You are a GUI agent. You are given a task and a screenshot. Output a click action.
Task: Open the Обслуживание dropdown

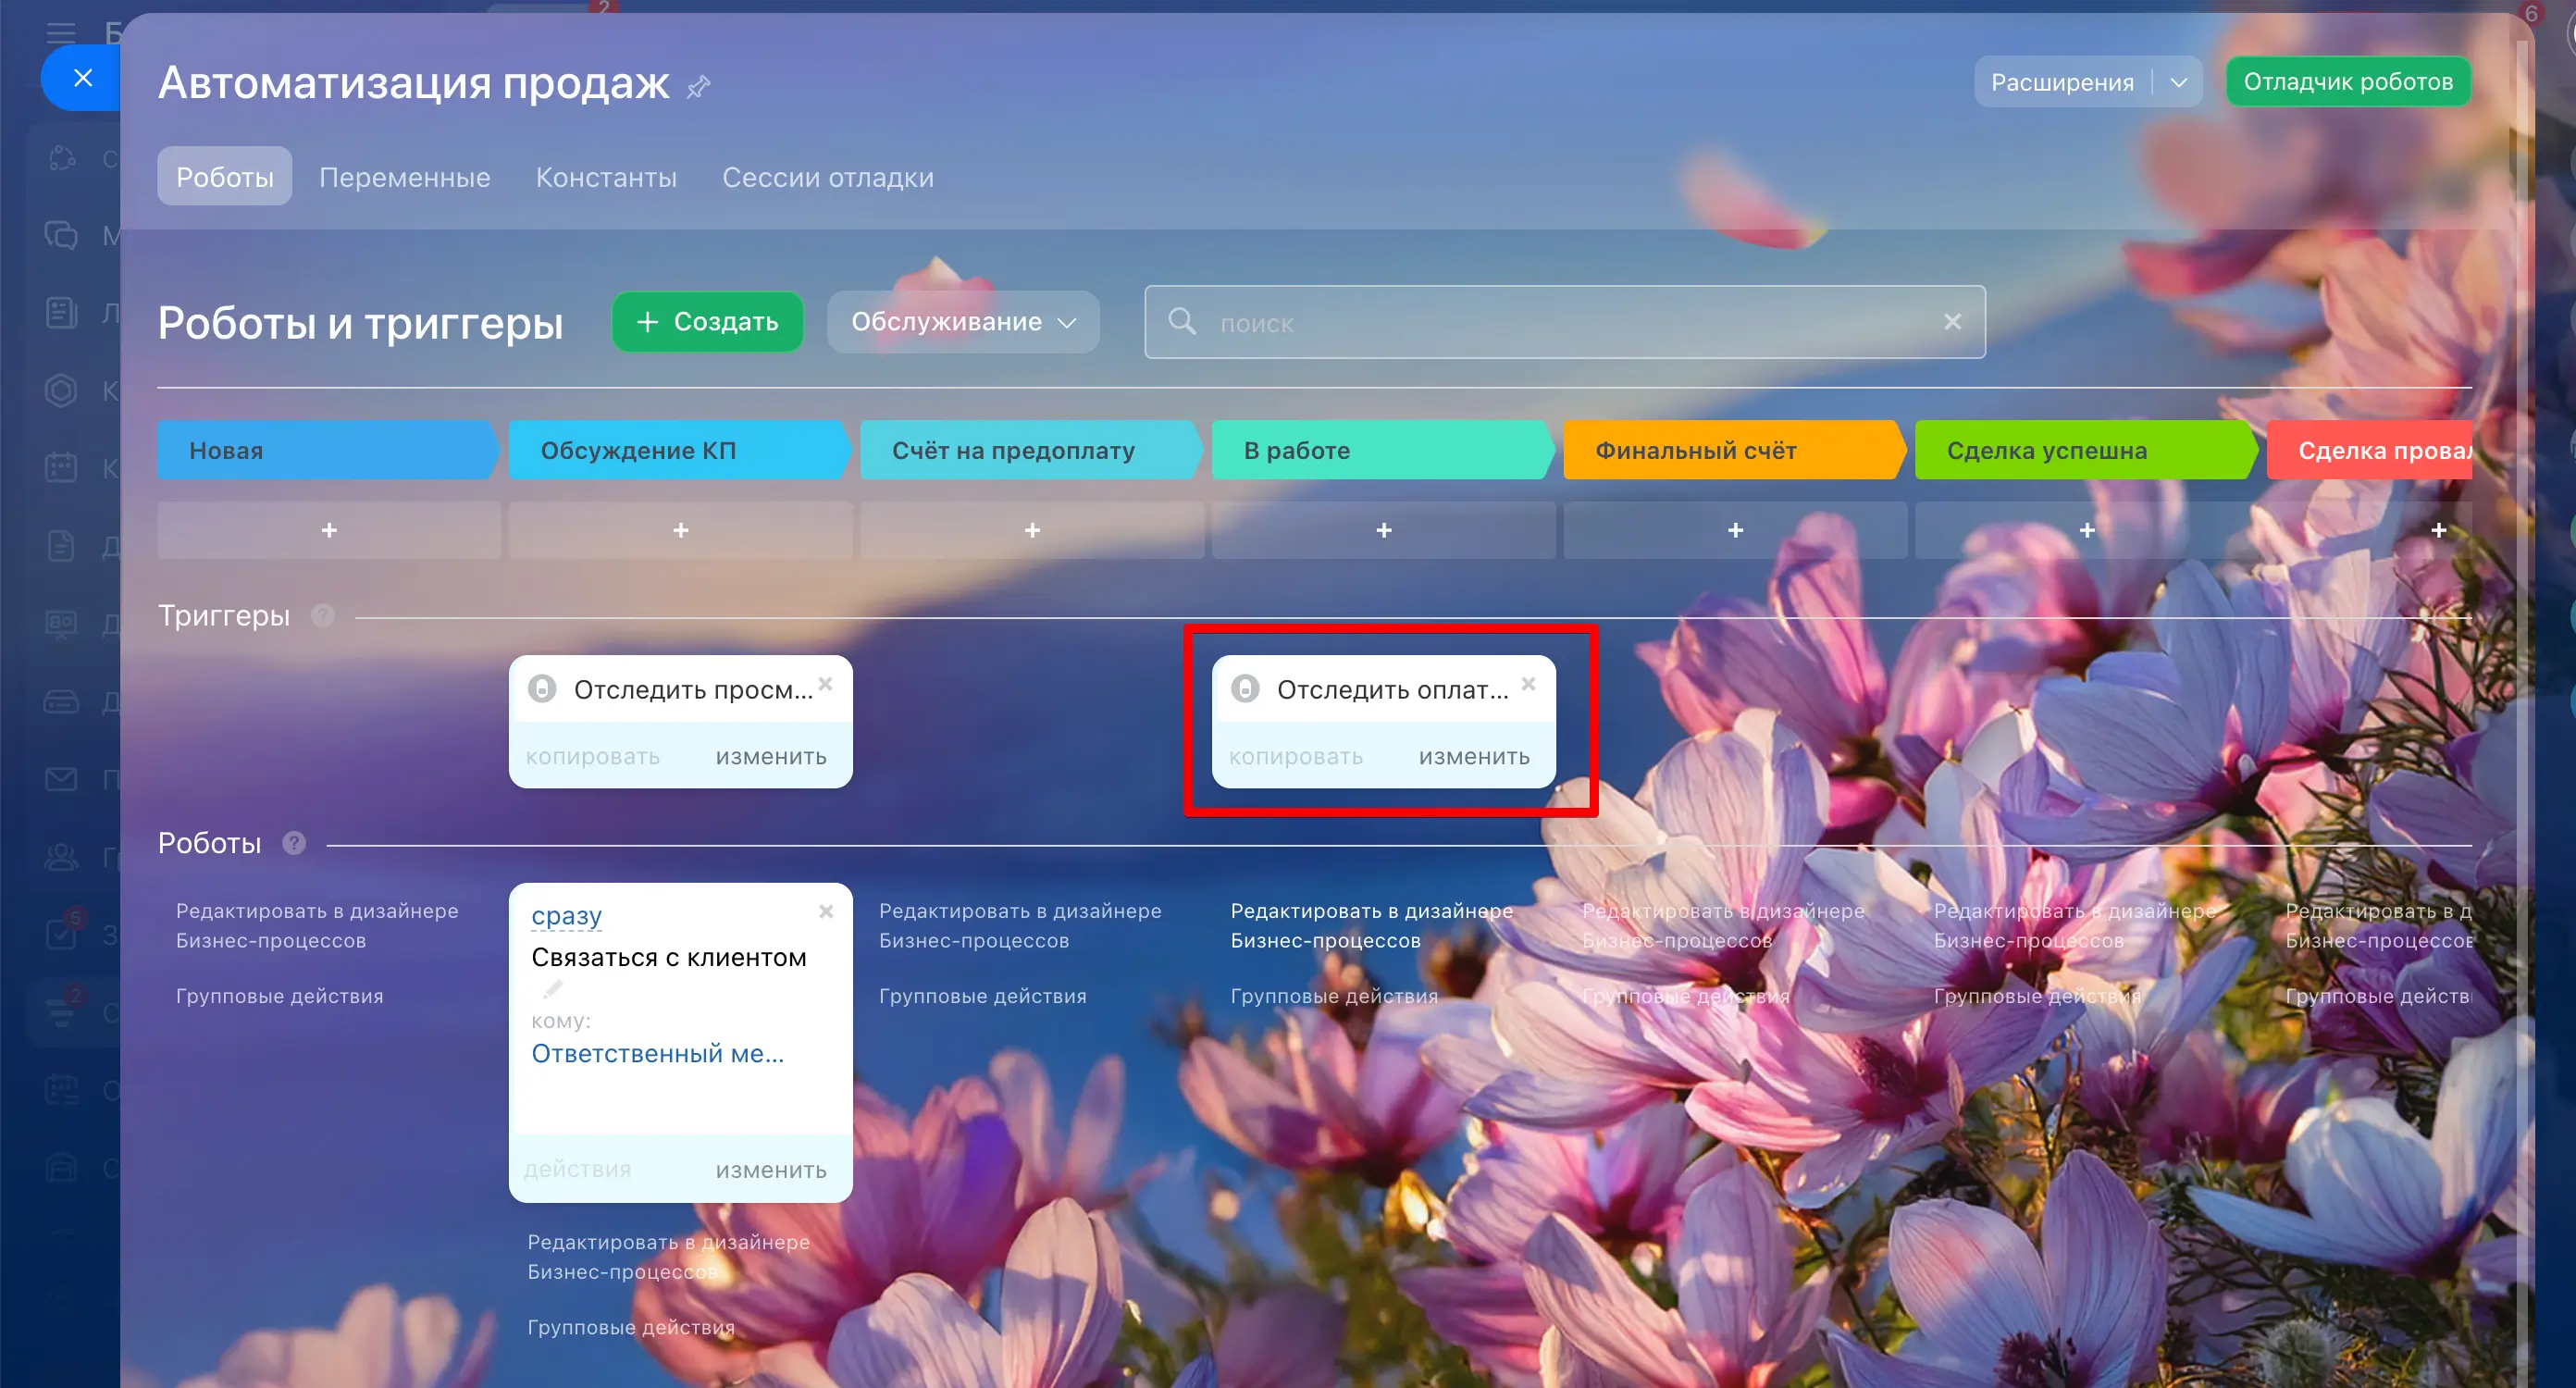pos(962,321)
